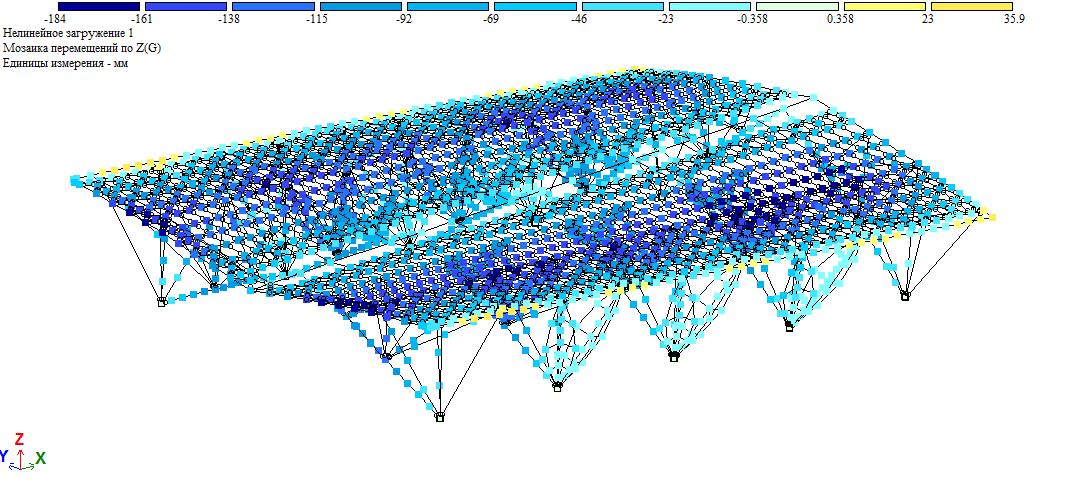The width and height of the screenshot is (1067, 489).
Task: Select the legend value -46
Action: 578,19
